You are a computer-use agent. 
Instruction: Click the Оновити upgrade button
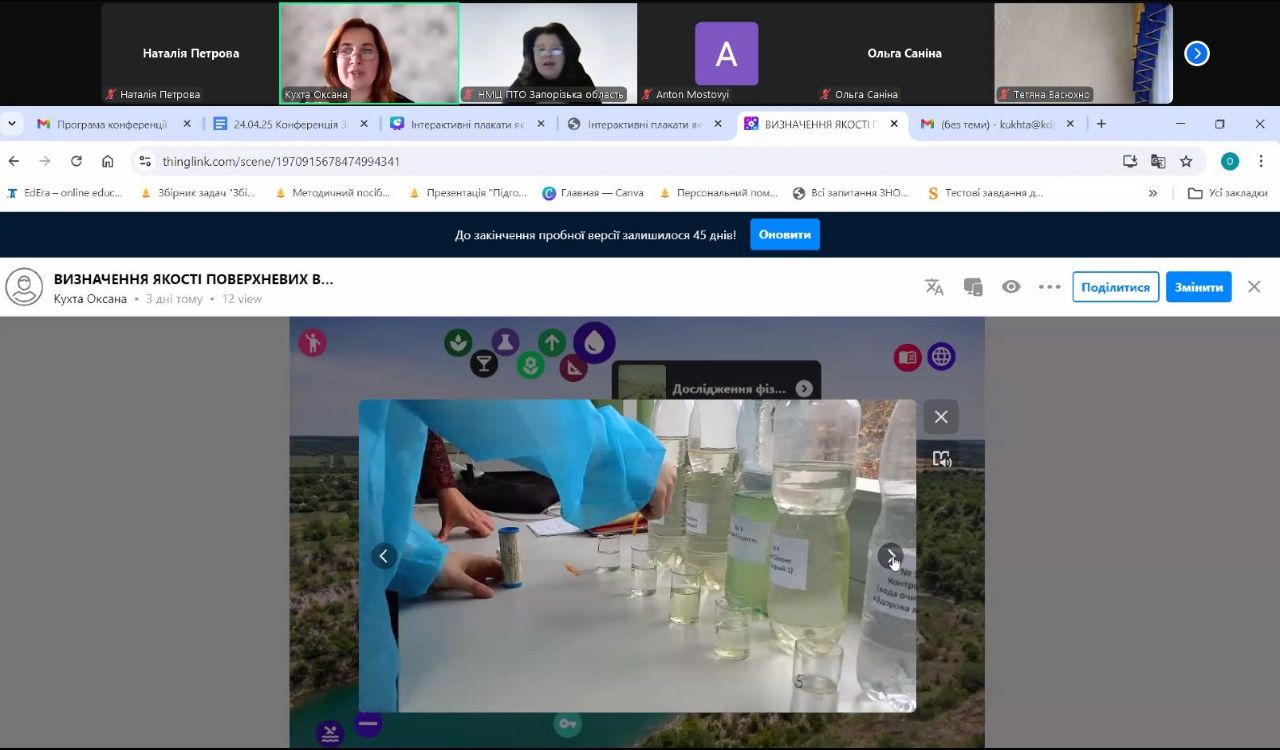tap(785, 235)
